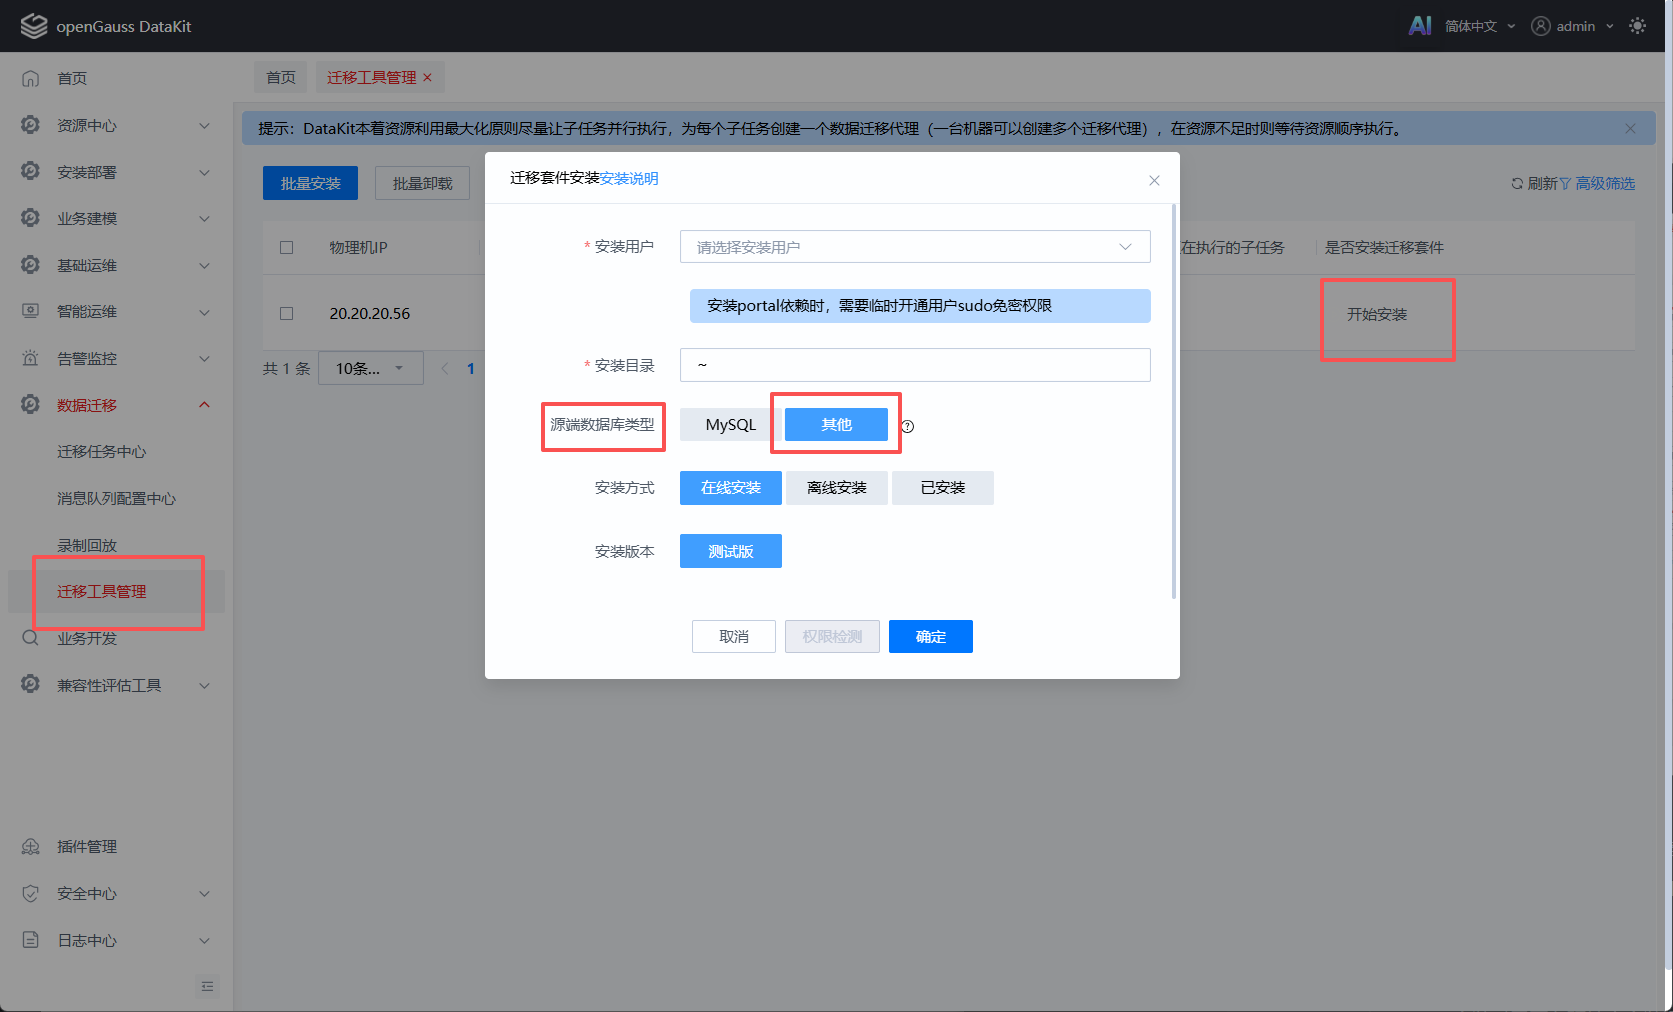Click the AI assistant icon in header

pyautogui.click(x=1420, y=26)
